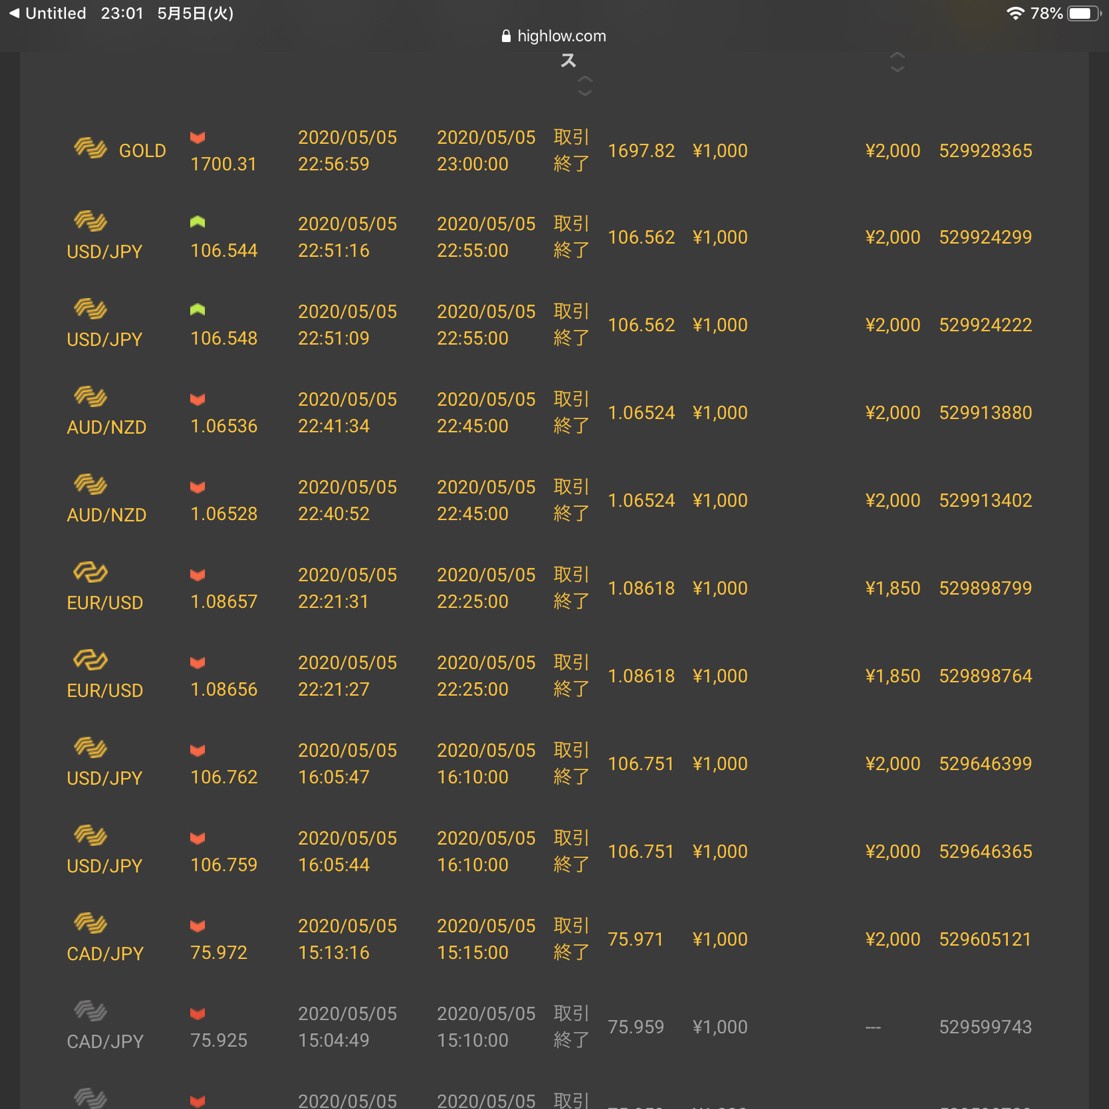Select trade ID 529646399
The image size is (1109, 1109).
point(985,763)
